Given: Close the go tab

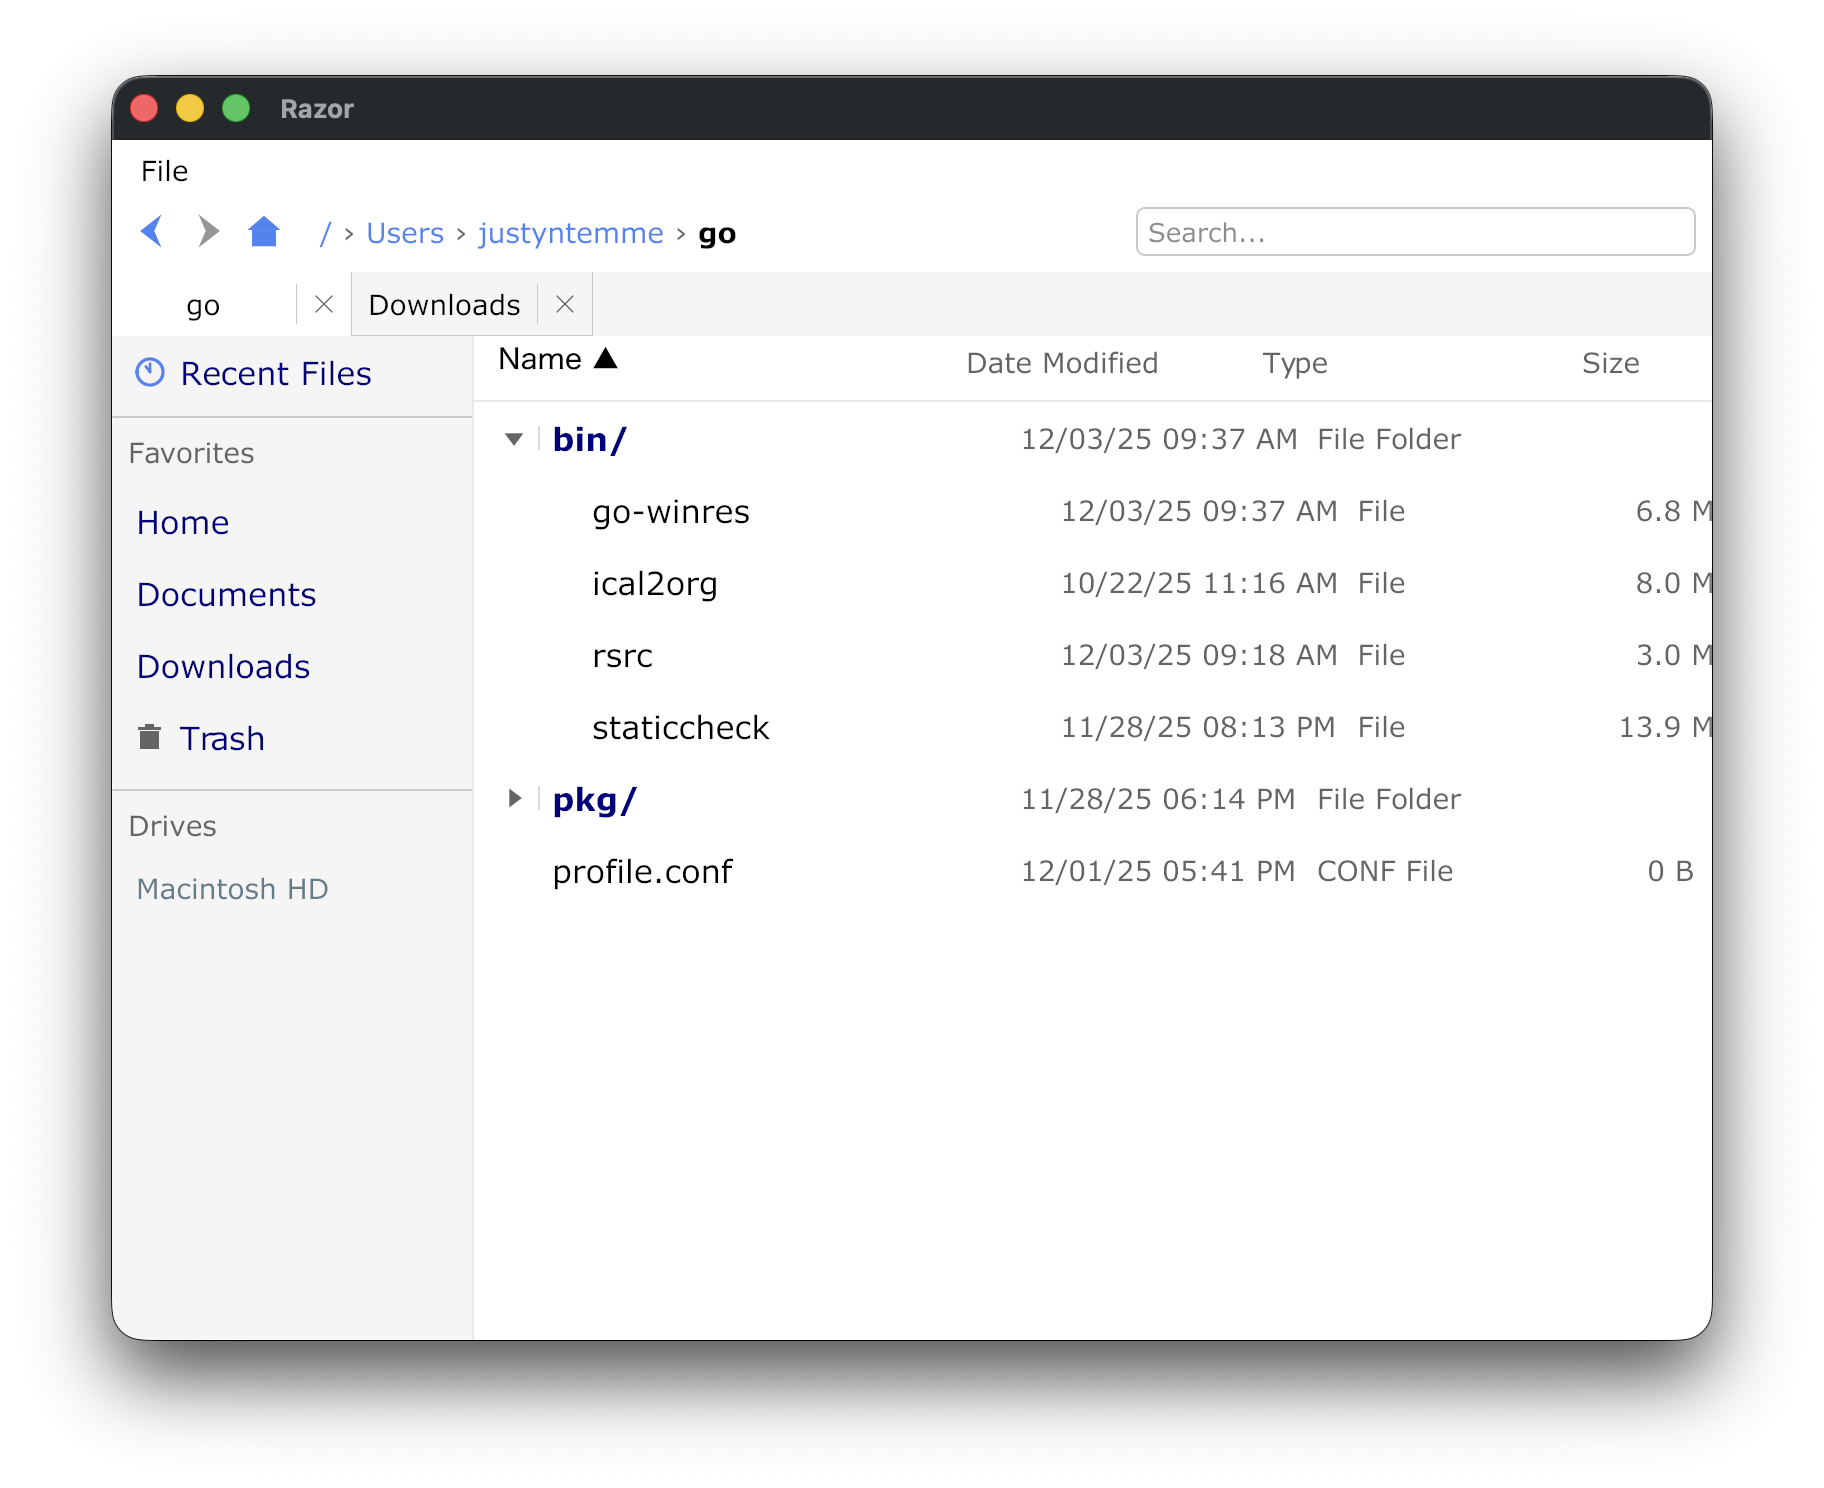Looking at the screenshot, I should click(x=323, y=304).
